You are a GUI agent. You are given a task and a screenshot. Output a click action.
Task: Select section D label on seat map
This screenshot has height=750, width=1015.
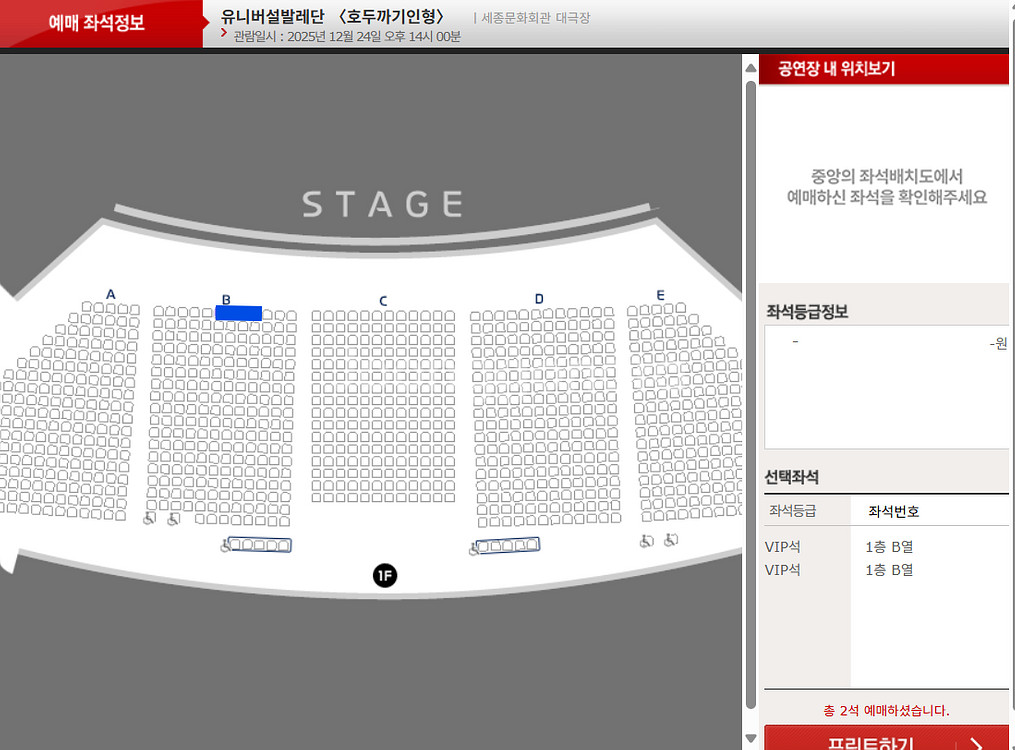tap(539, 299)
